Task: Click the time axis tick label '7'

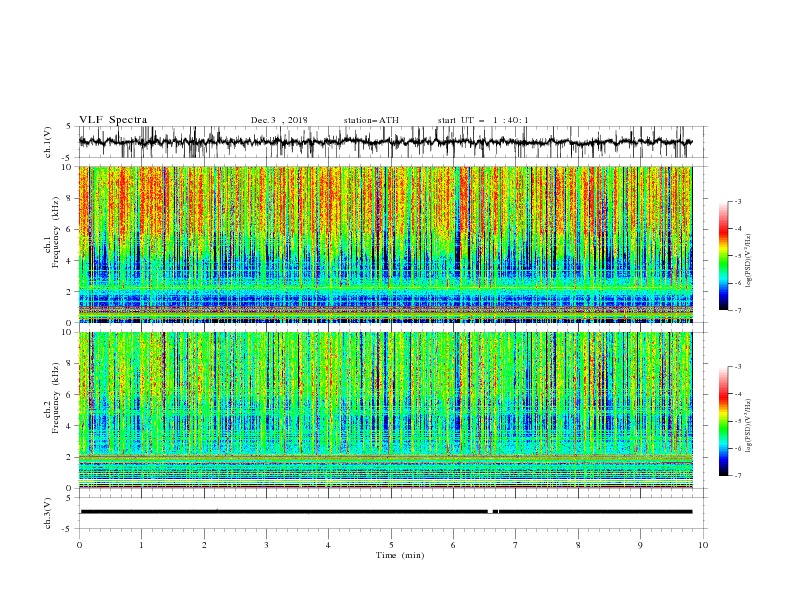Action: click(516, 545)
